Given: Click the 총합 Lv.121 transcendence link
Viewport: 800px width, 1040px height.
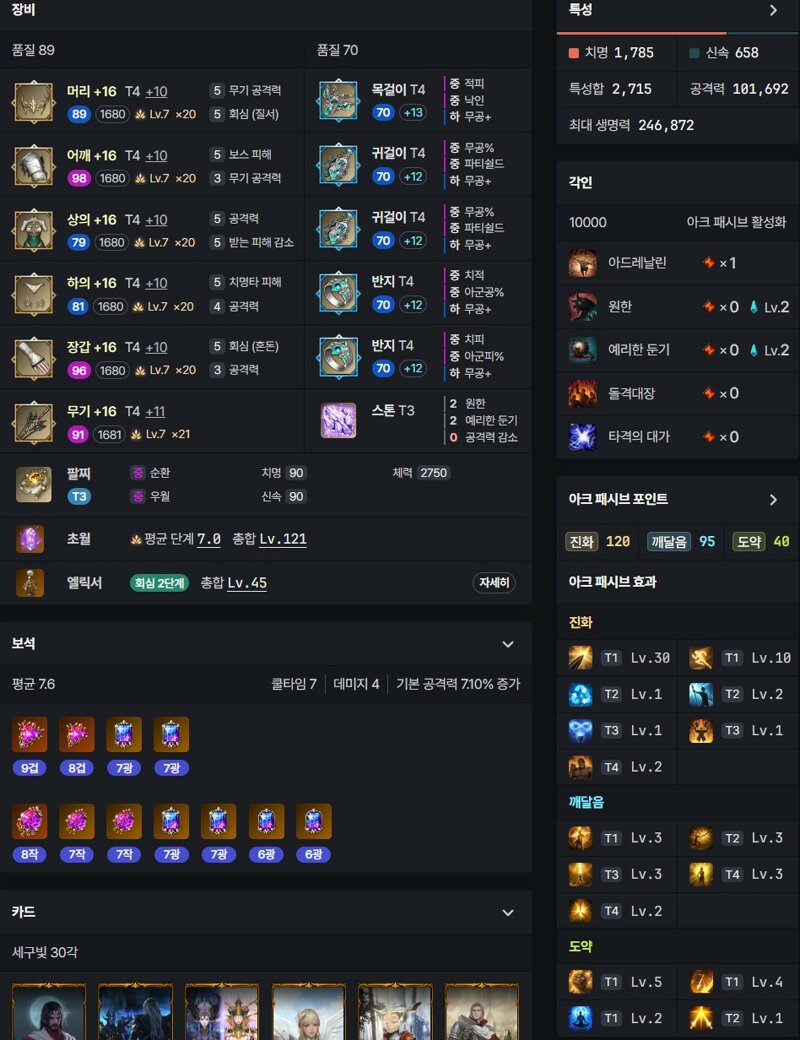Looking at the screenshot, I should point(269,539).
